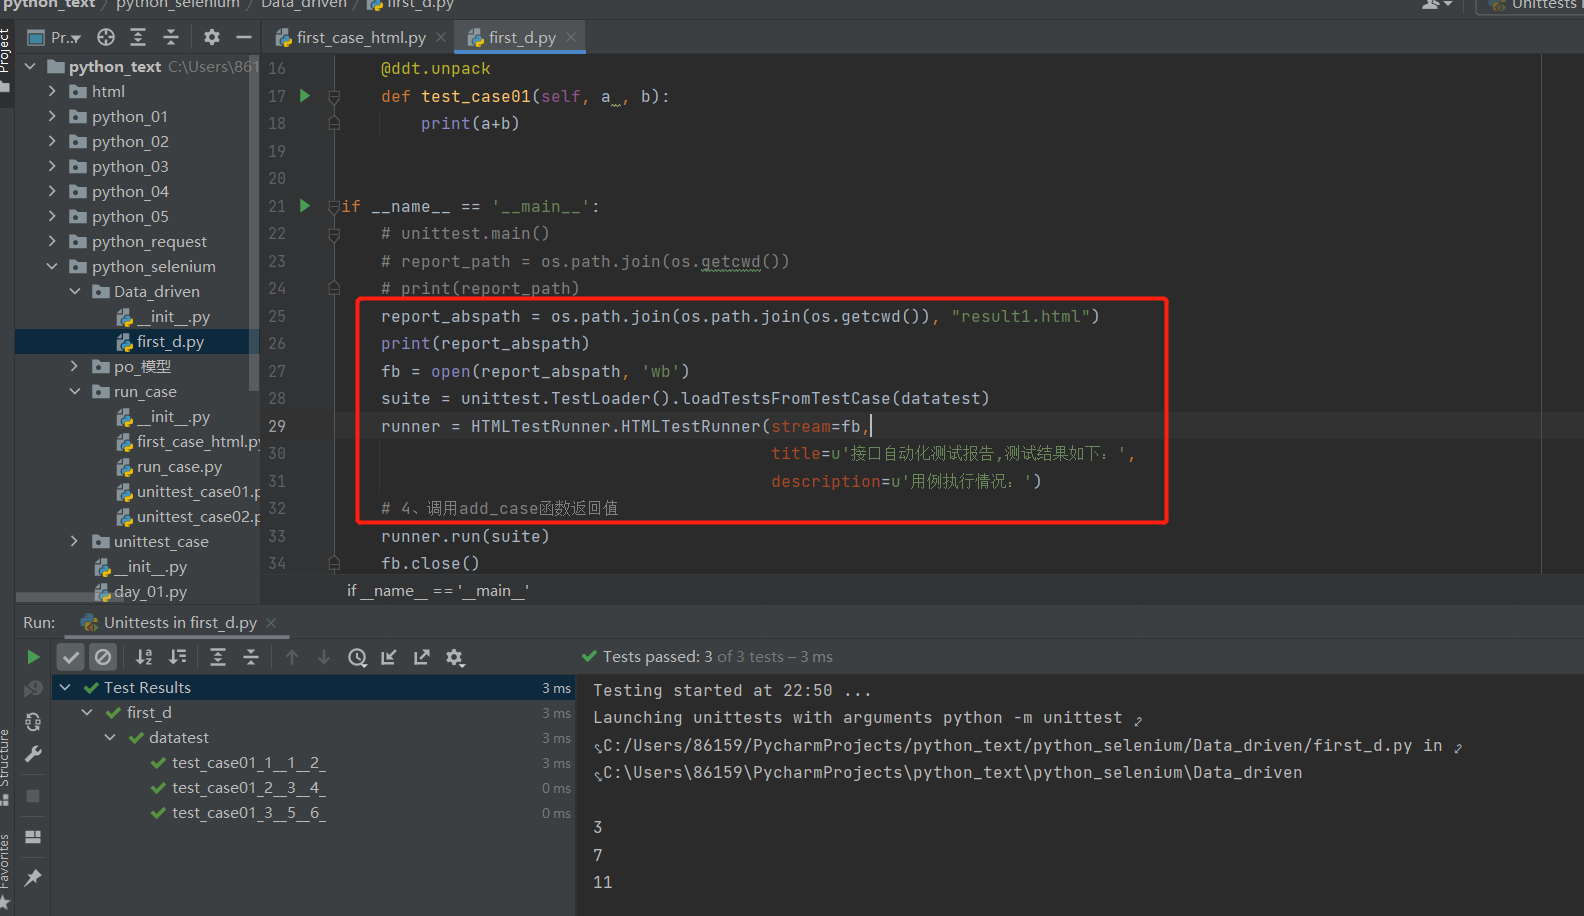Go to previous failed test arrow
1584x916 pixels.
[x=292, y=657]
